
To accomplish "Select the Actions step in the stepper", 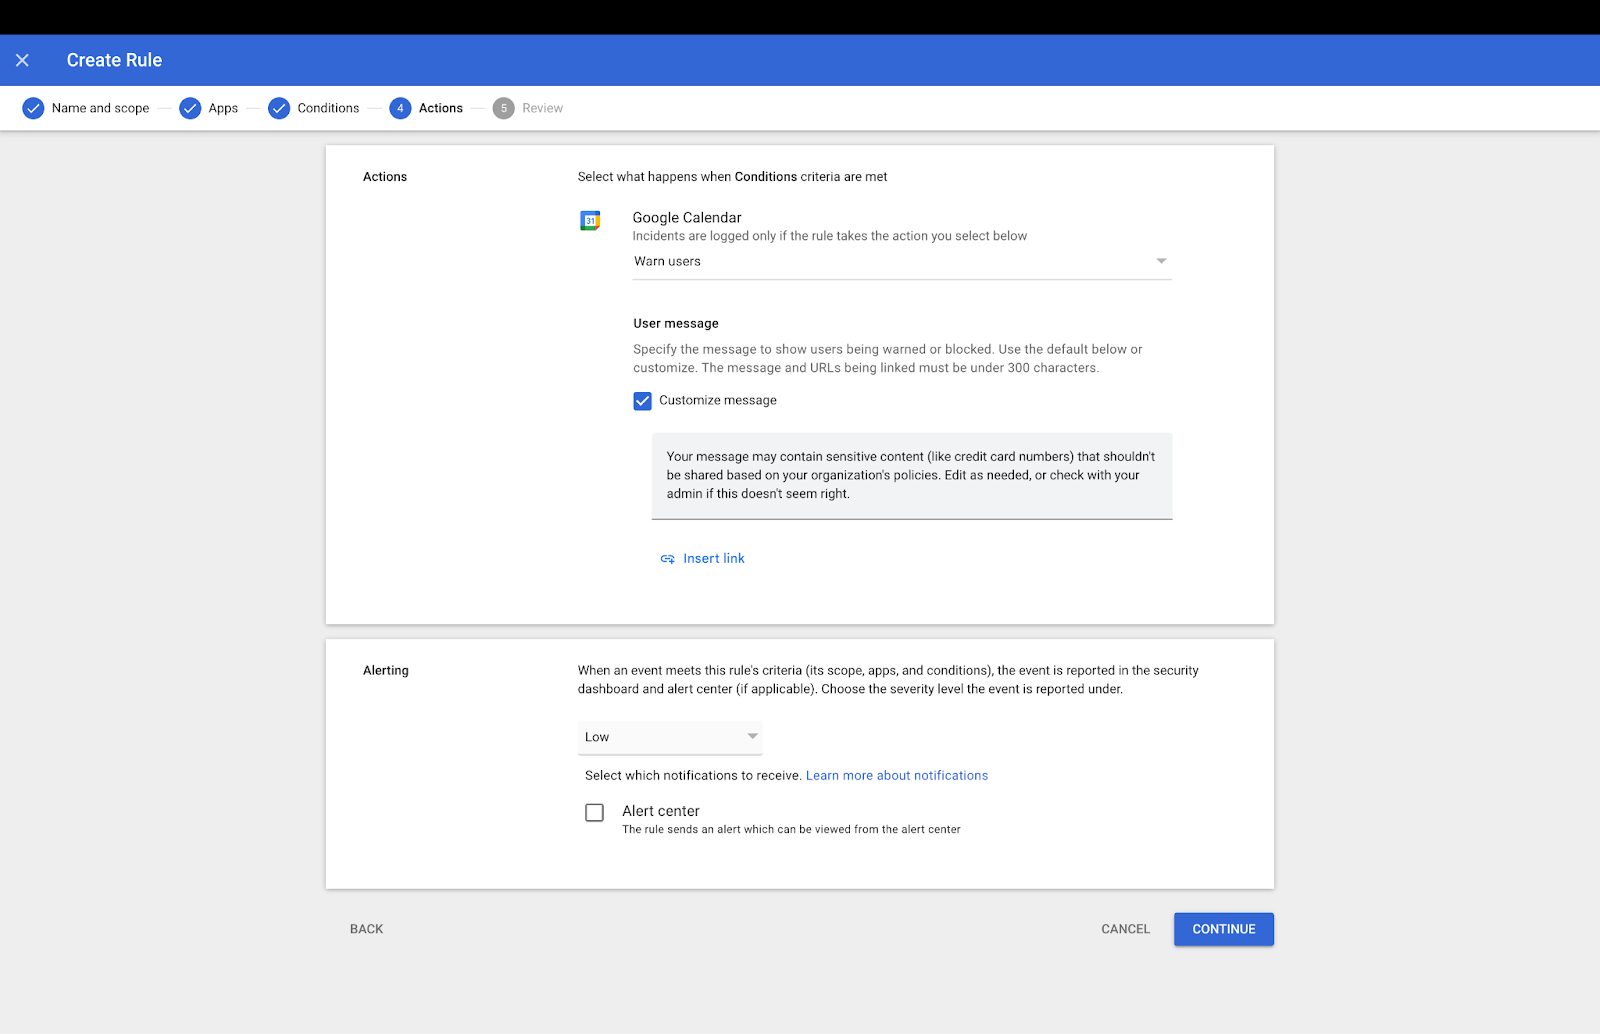I will coord(428,108).
